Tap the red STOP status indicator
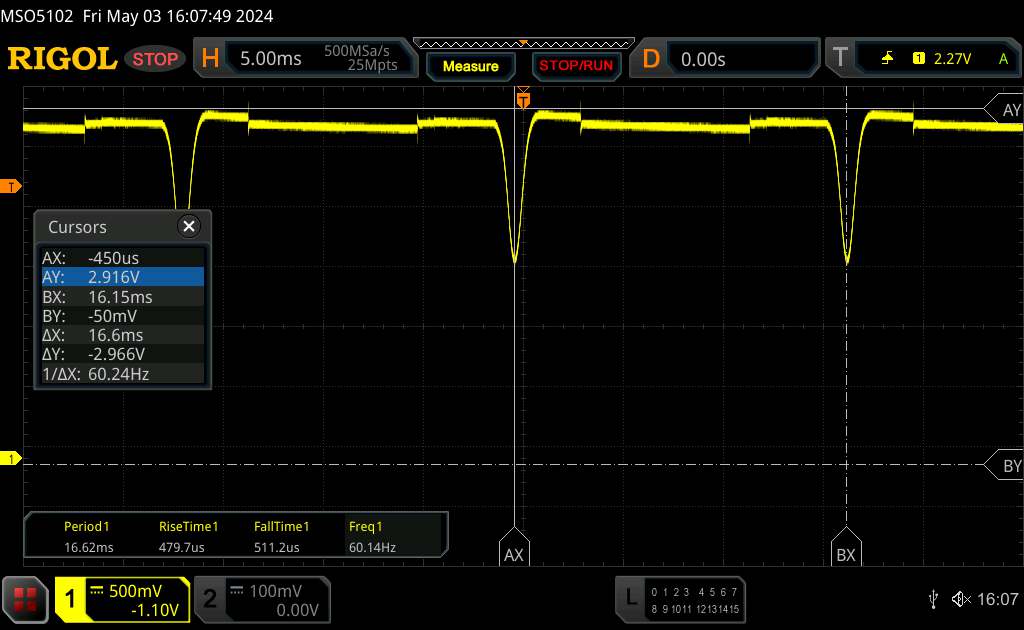 point(155,59)
